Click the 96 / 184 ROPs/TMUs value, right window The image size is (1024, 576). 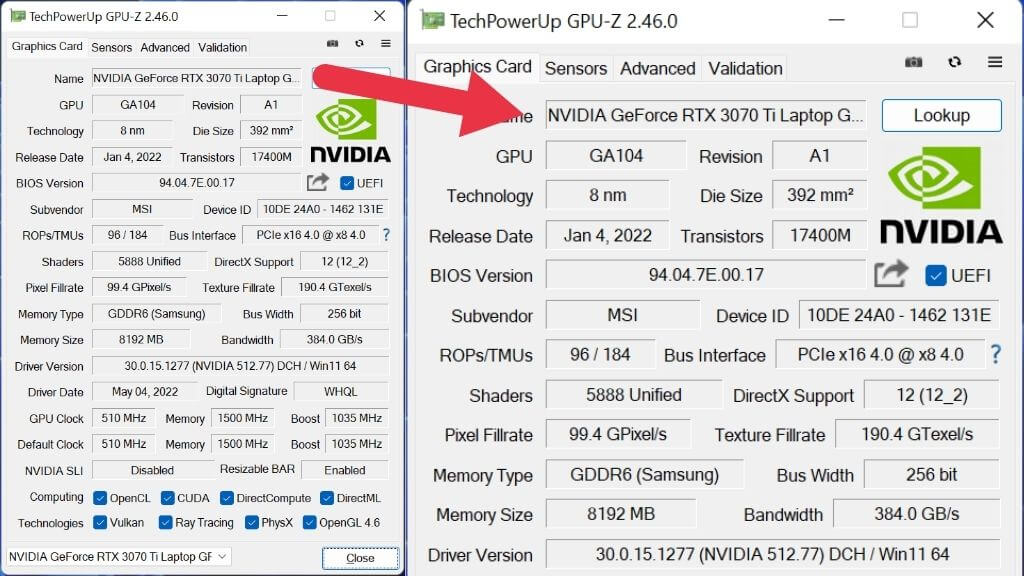[x=600, y=355]
